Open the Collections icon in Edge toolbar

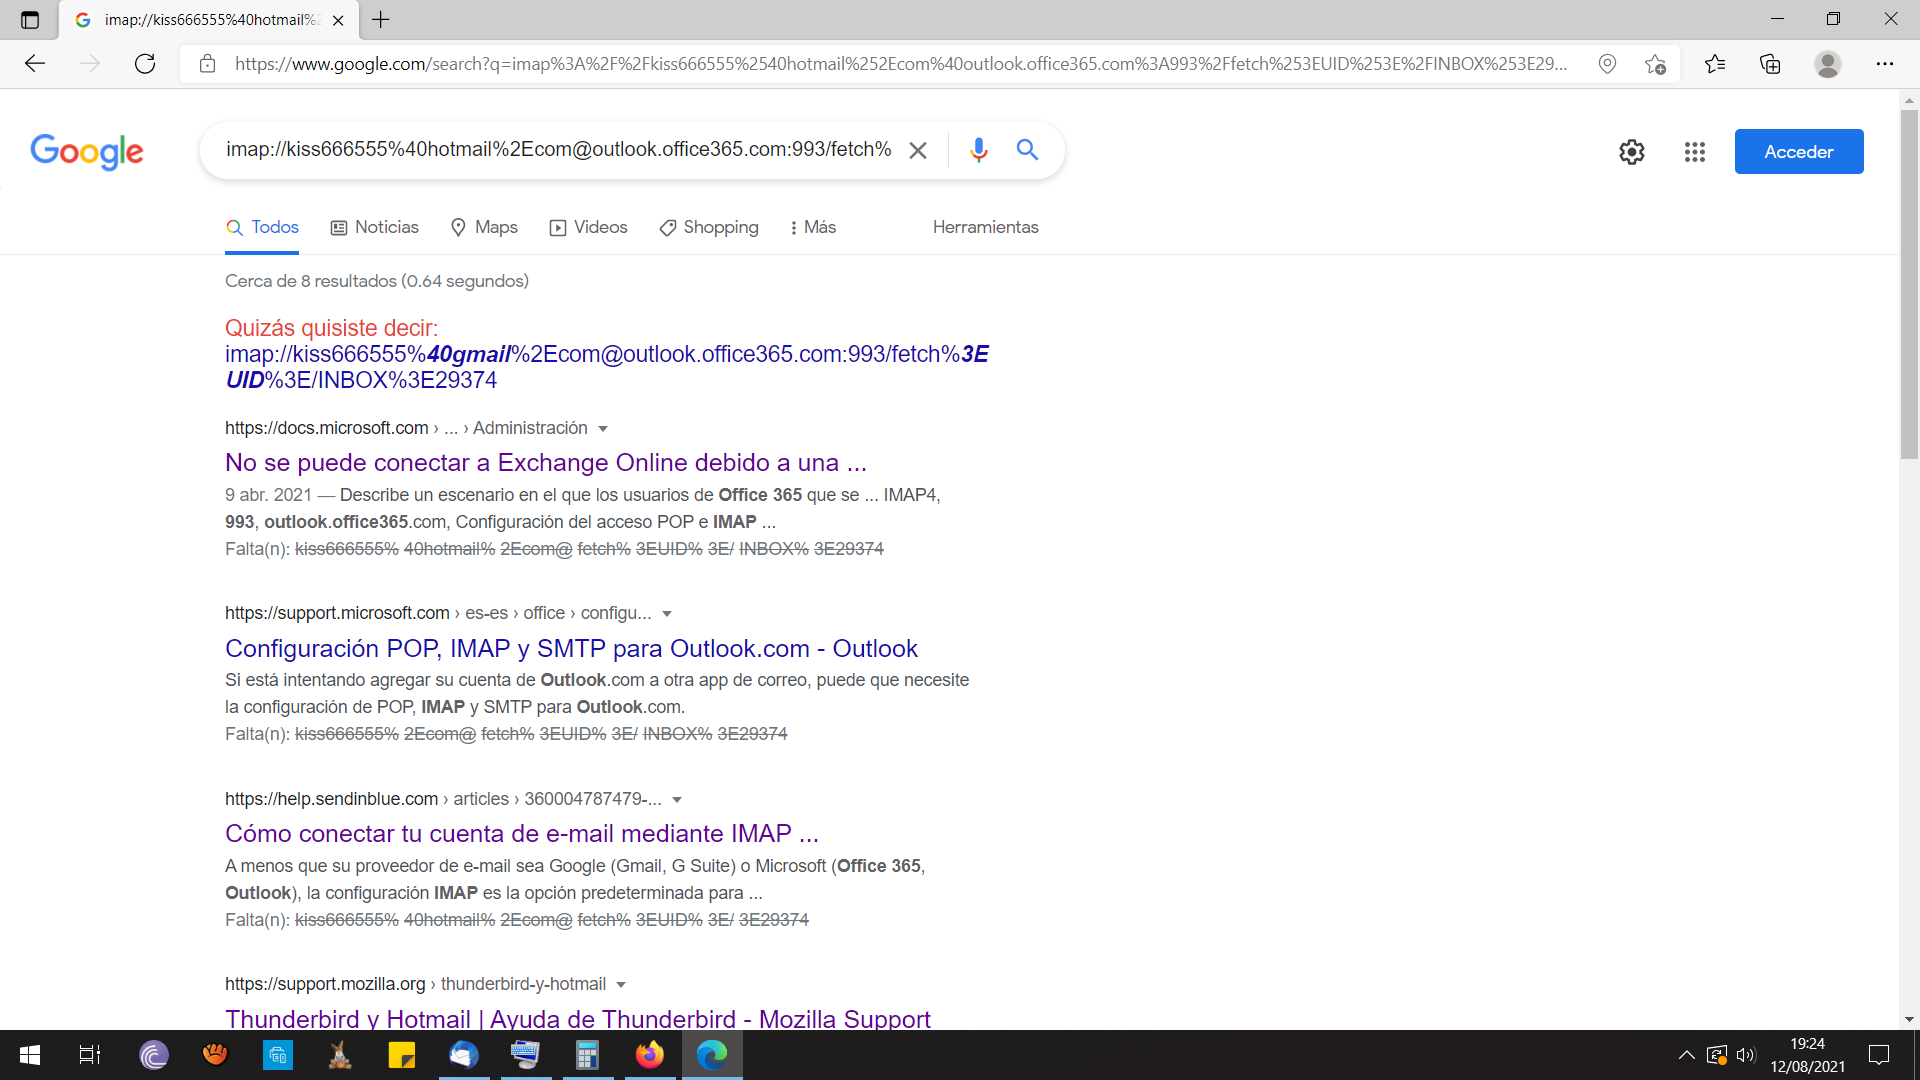[x=1770, y=64]
